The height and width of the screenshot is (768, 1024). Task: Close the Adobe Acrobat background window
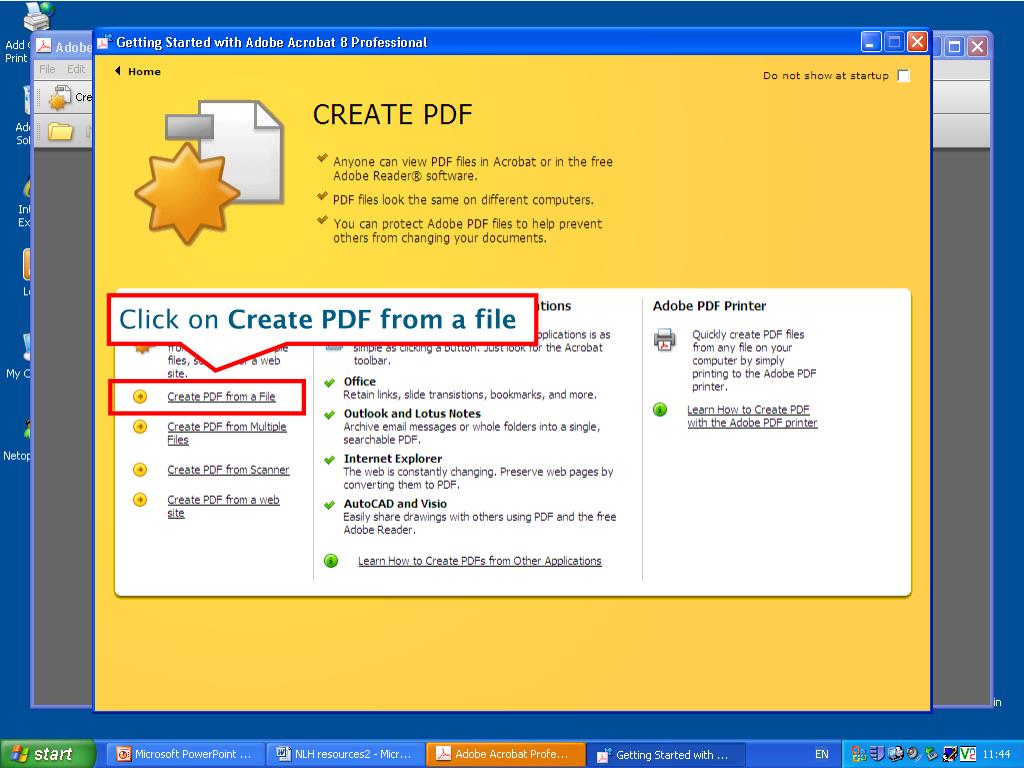point(977,46)
